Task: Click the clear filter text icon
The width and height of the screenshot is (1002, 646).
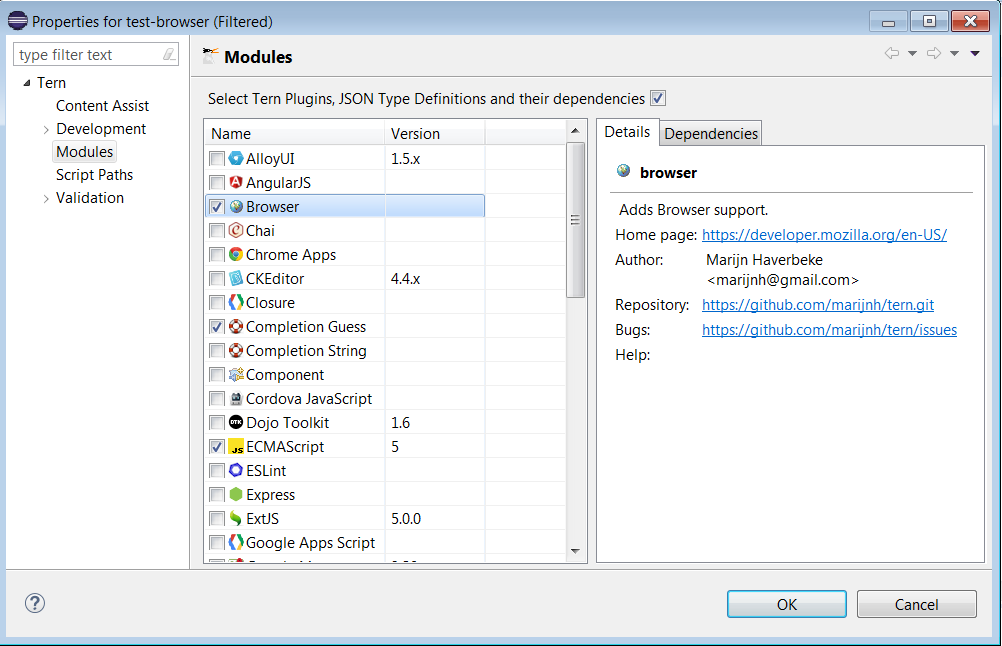Action: (168, 55)
